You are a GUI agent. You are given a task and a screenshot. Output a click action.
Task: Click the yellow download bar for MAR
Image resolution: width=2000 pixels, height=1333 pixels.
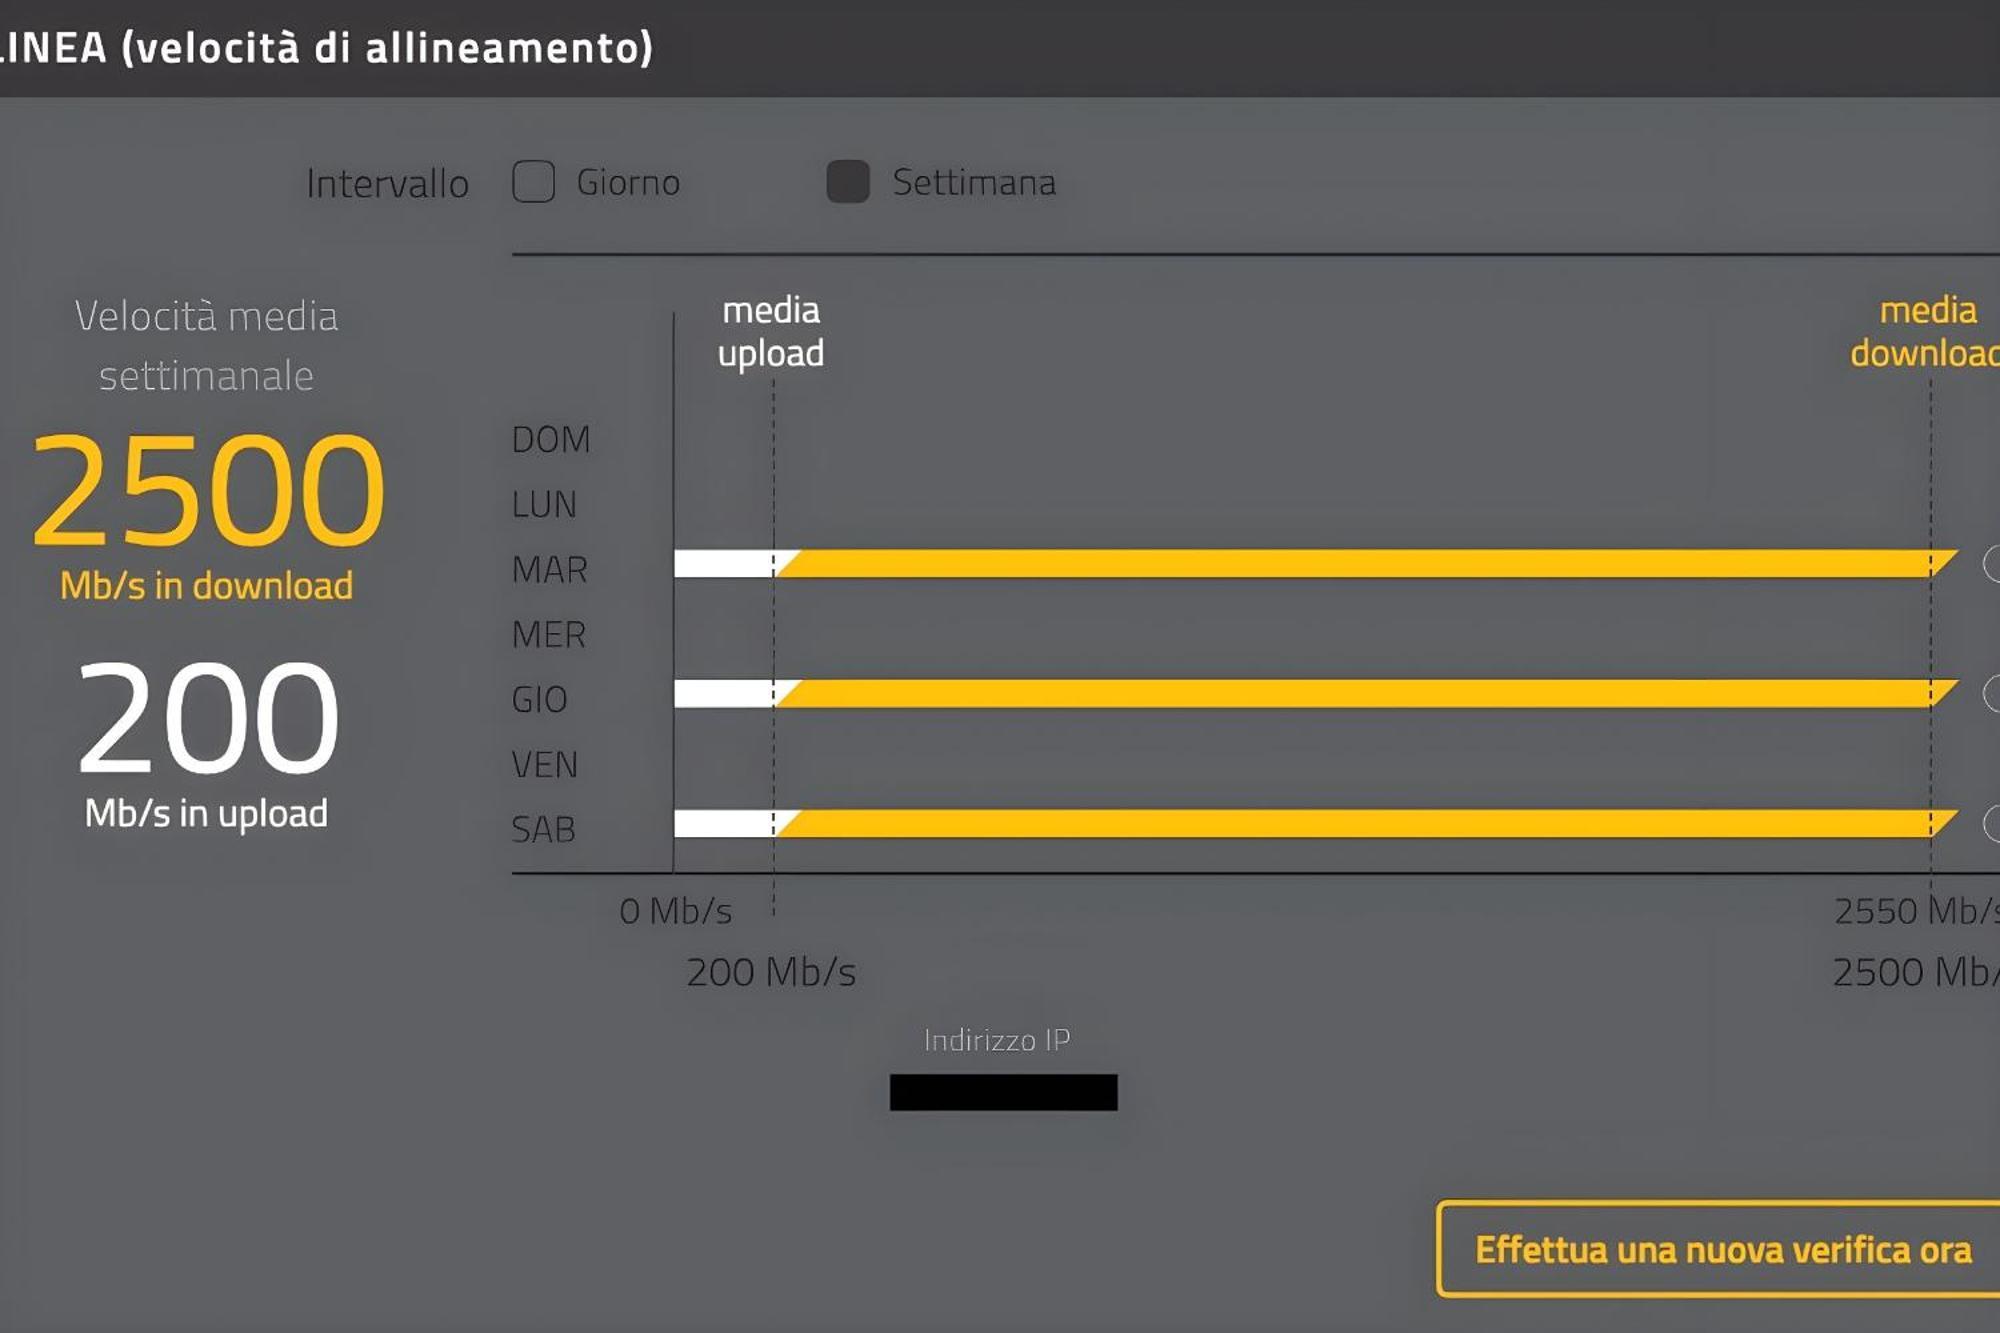click(x=1367, y=563)
